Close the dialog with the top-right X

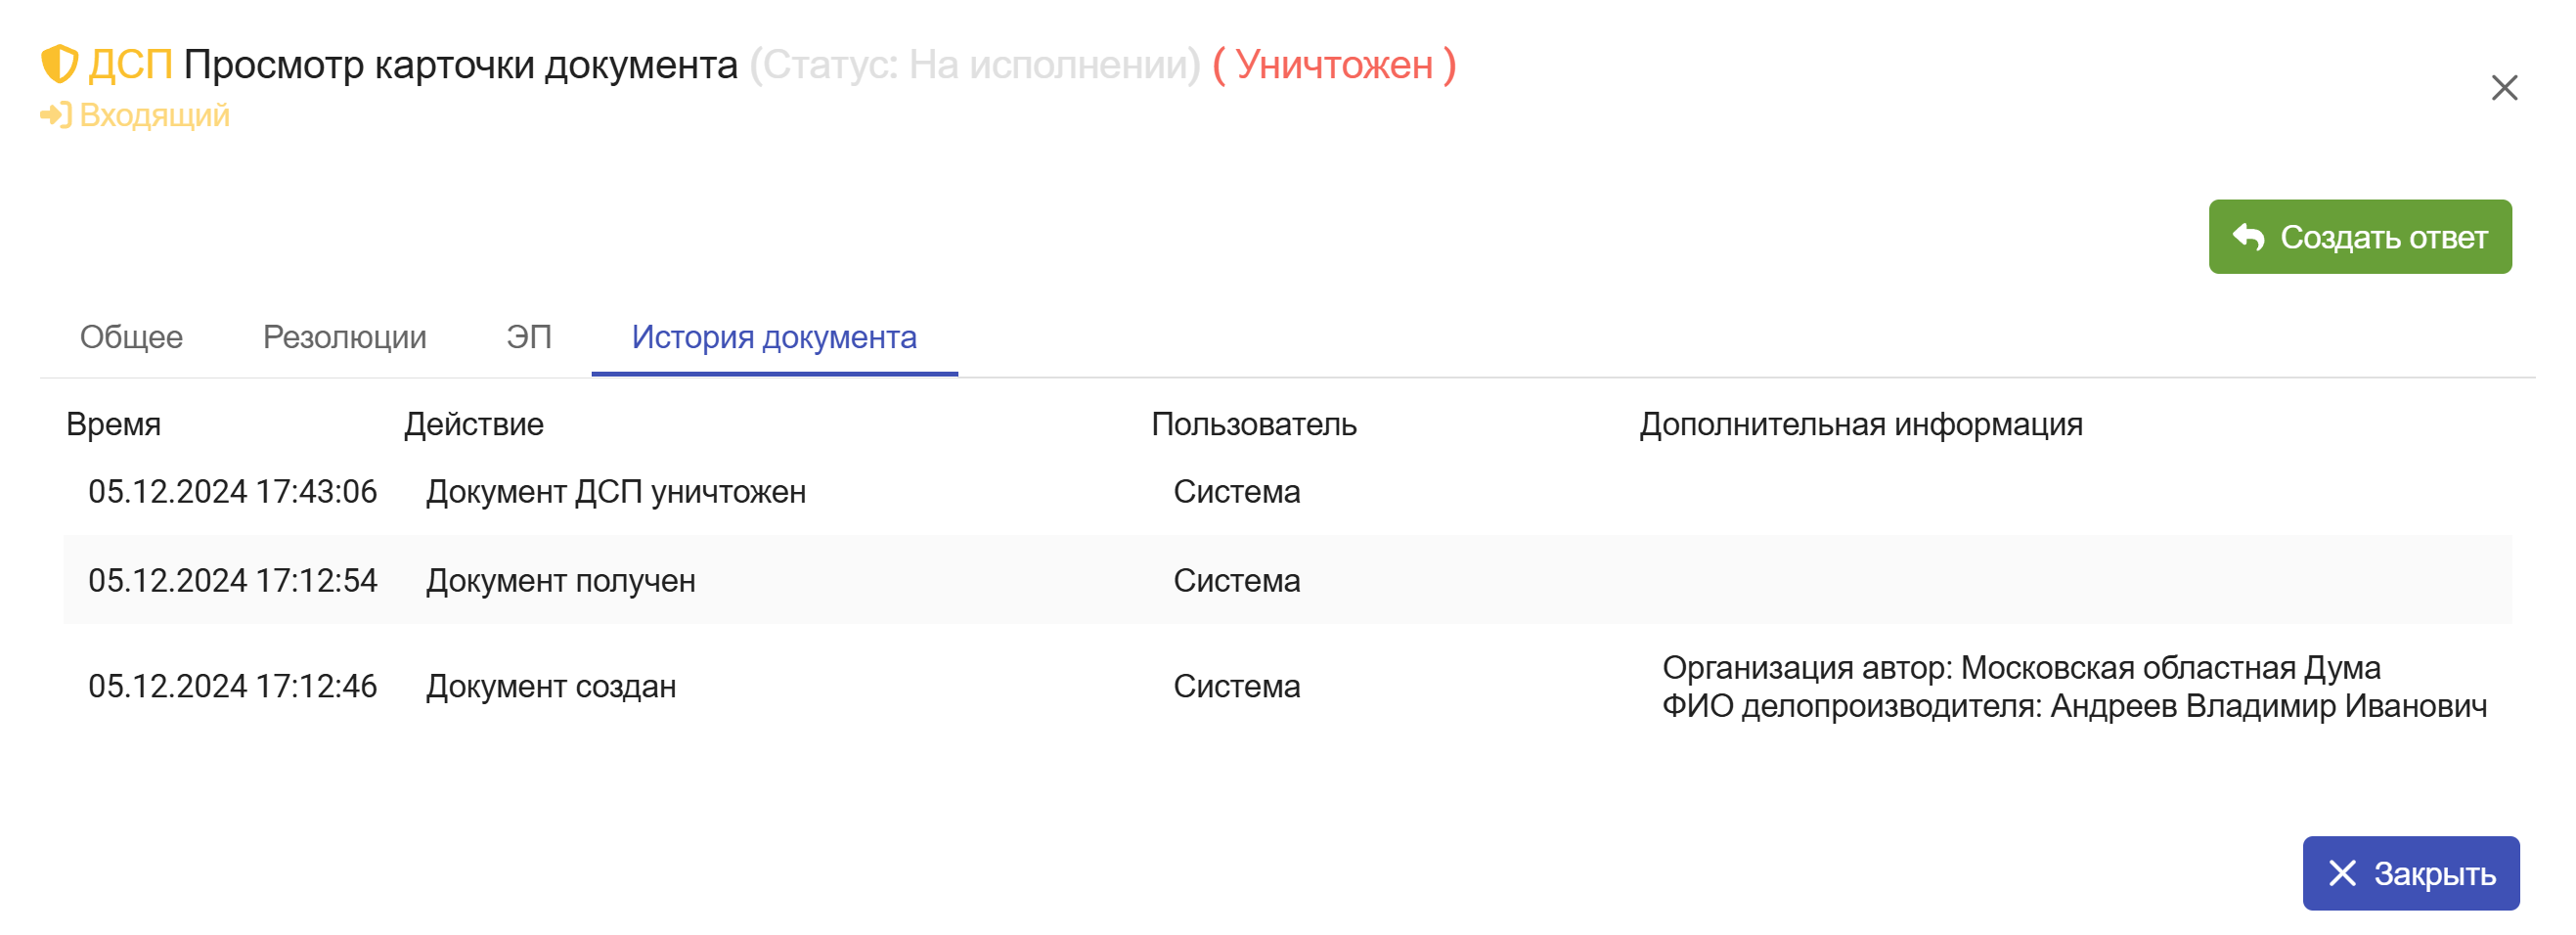[2504, 88]
